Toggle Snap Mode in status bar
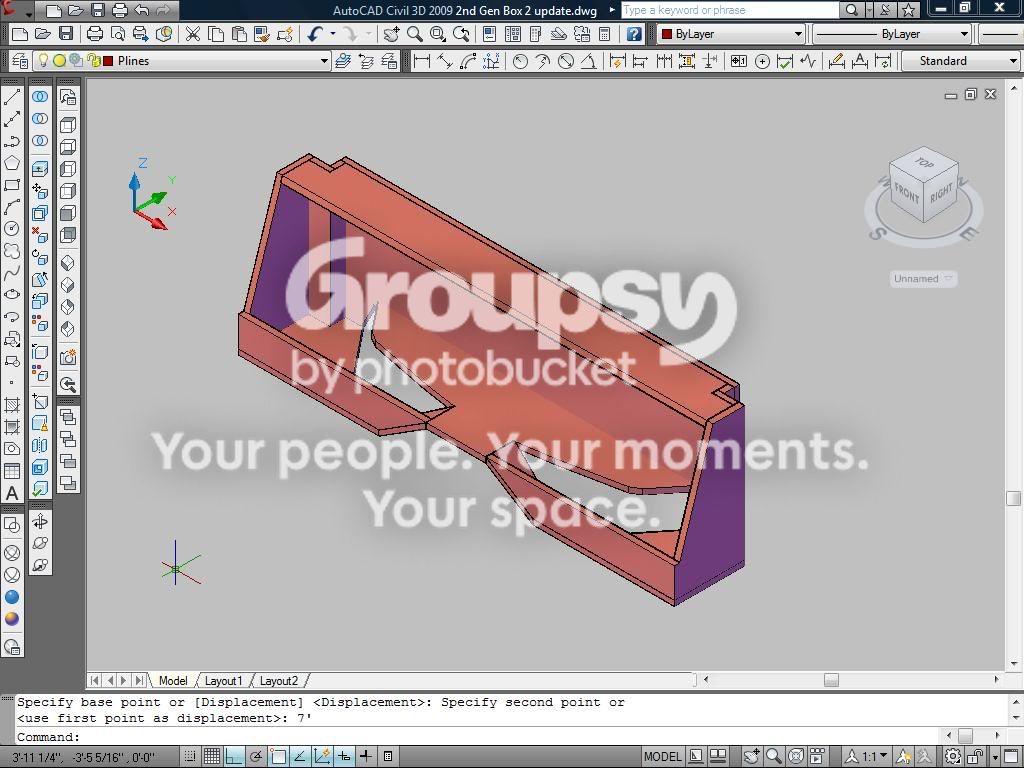The width and height of the screenshot is (1024, 768). (x=189, y=757)
